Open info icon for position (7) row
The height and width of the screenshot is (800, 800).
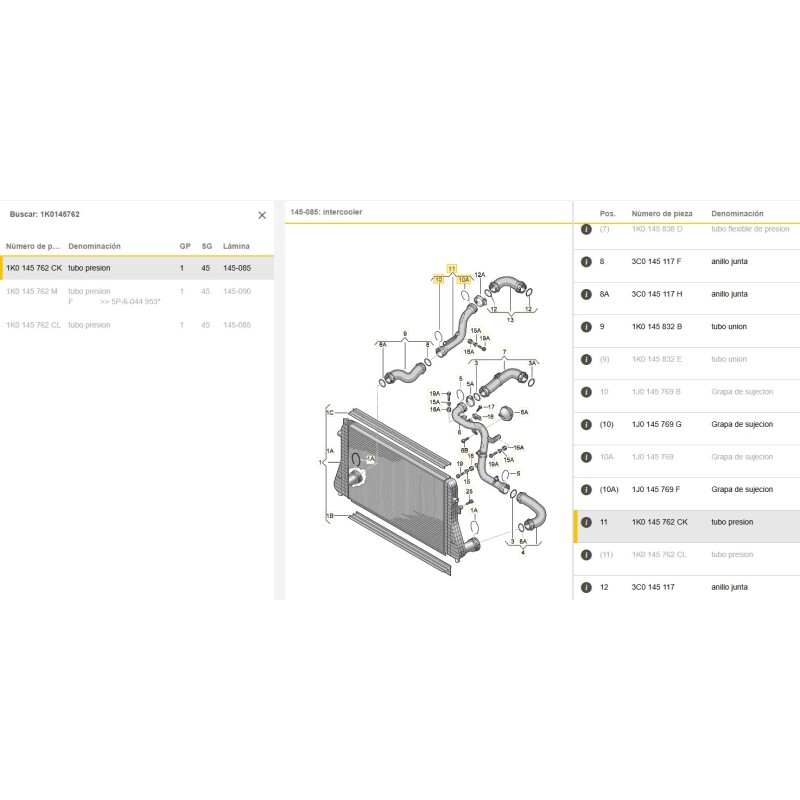[586, 229]
